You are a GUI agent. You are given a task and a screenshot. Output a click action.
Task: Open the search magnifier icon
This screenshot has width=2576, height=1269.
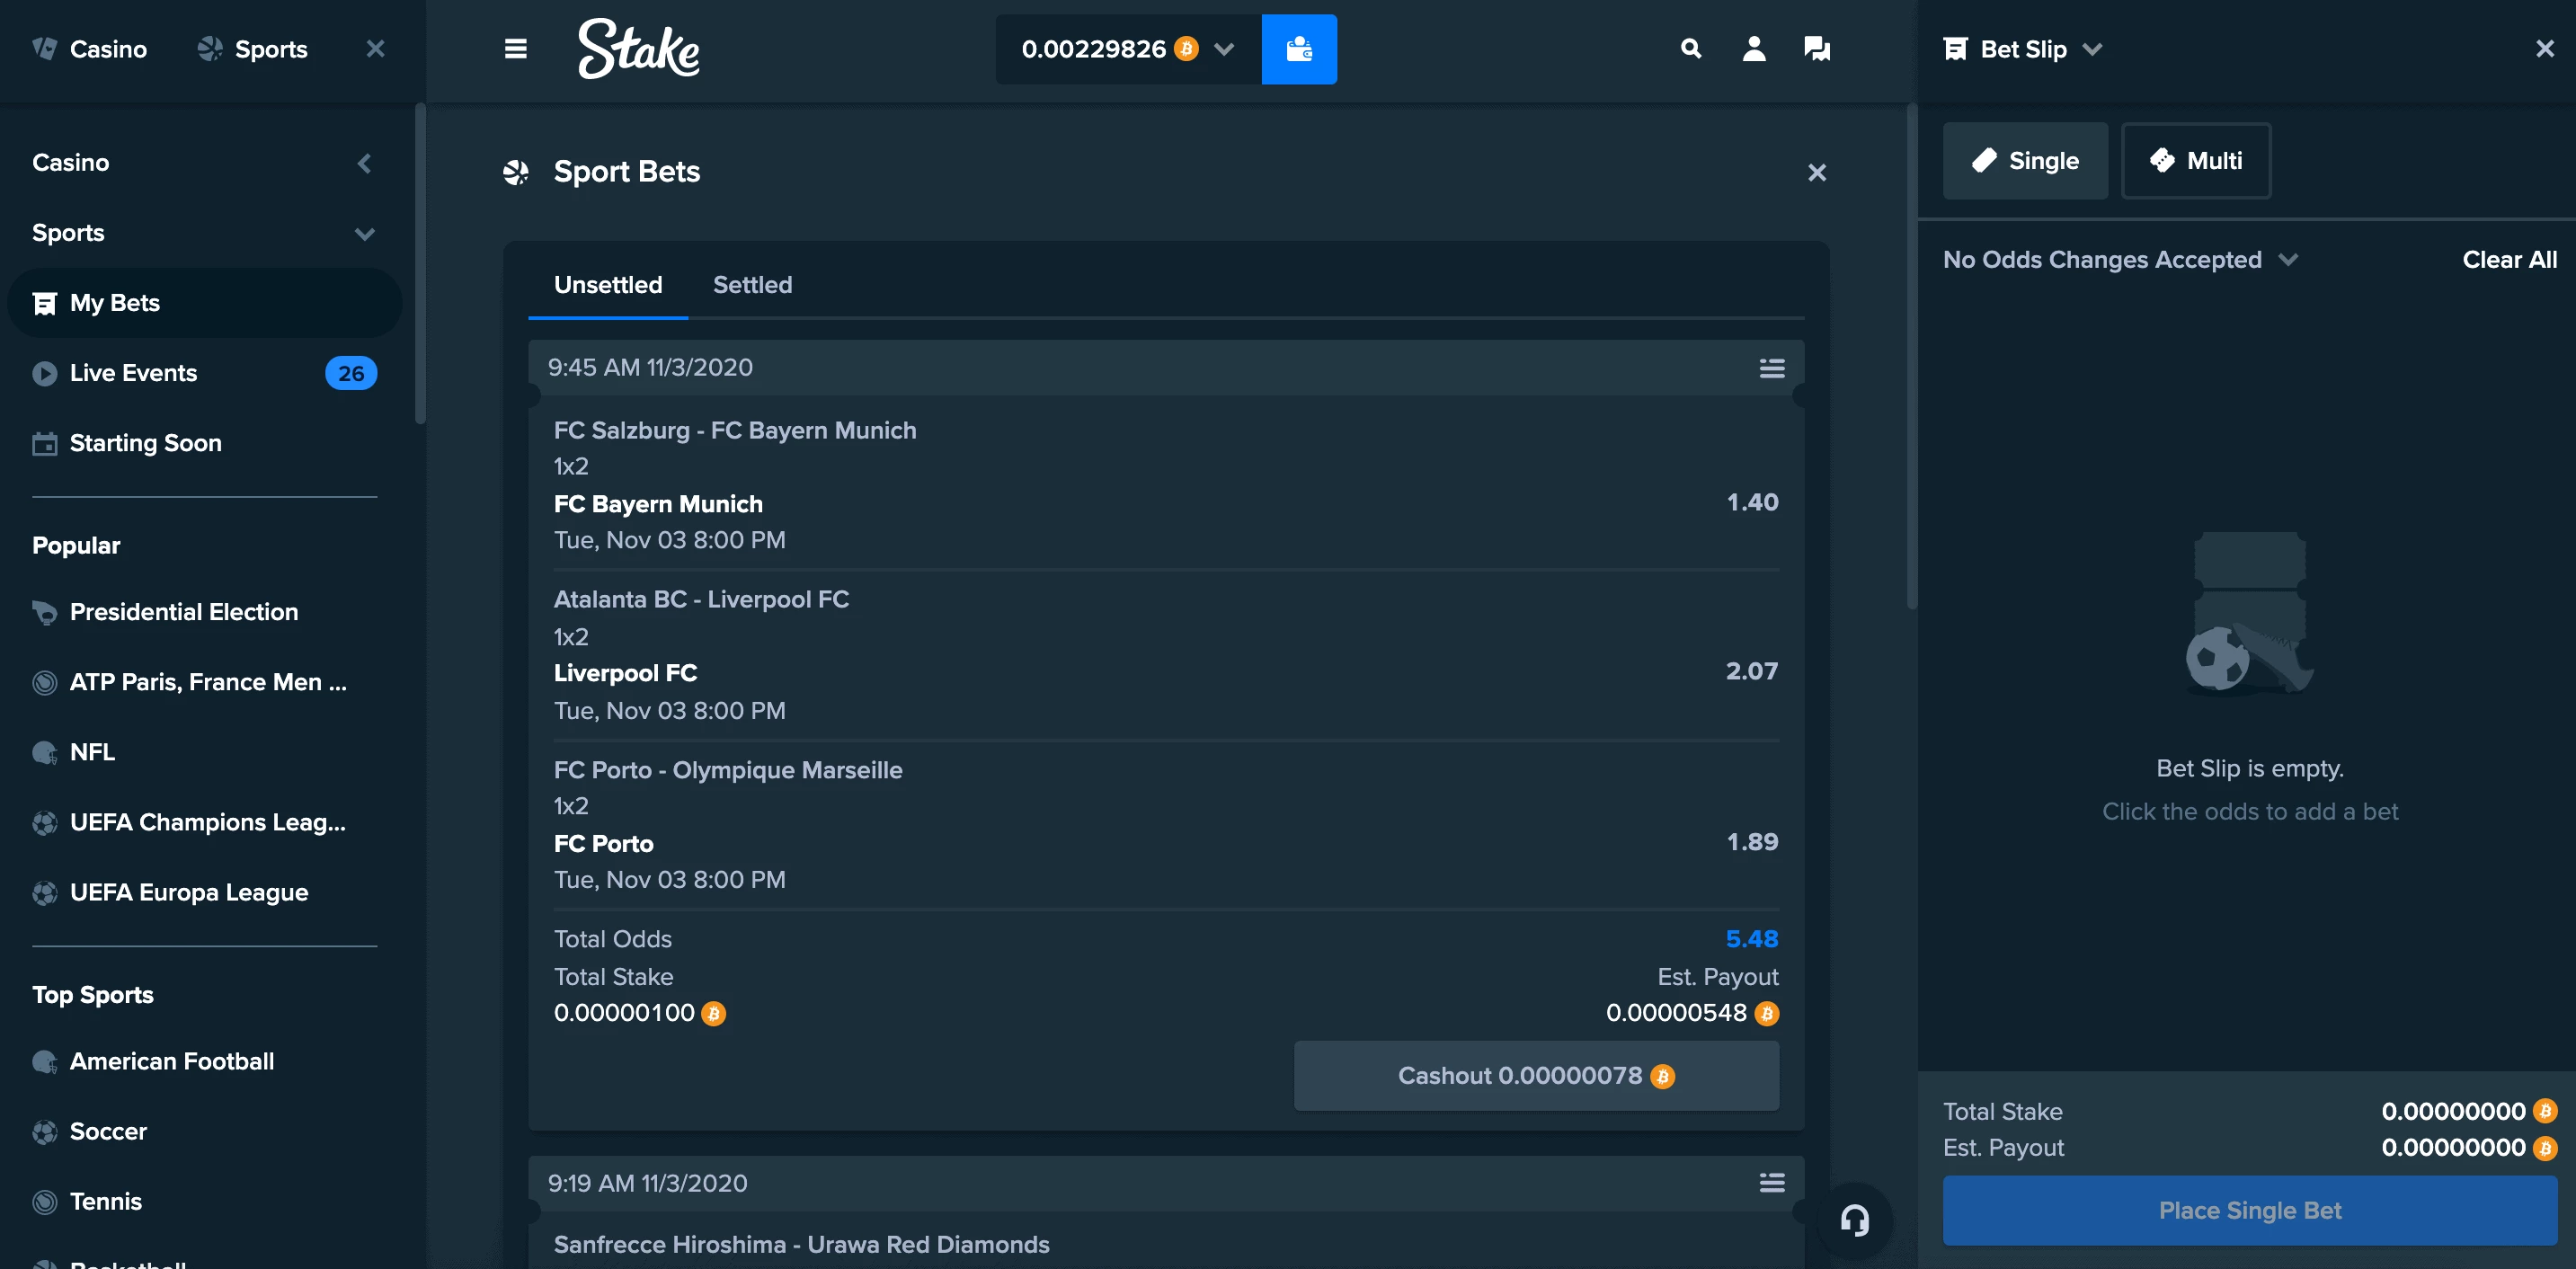click(1690, 48)
